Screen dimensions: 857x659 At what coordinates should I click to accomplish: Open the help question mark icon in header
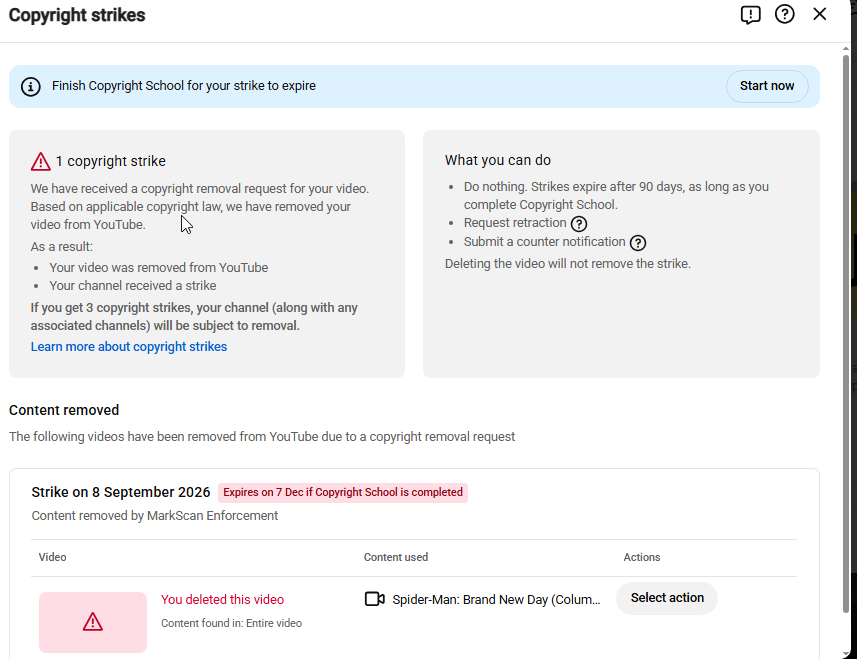tap(785, 14)
